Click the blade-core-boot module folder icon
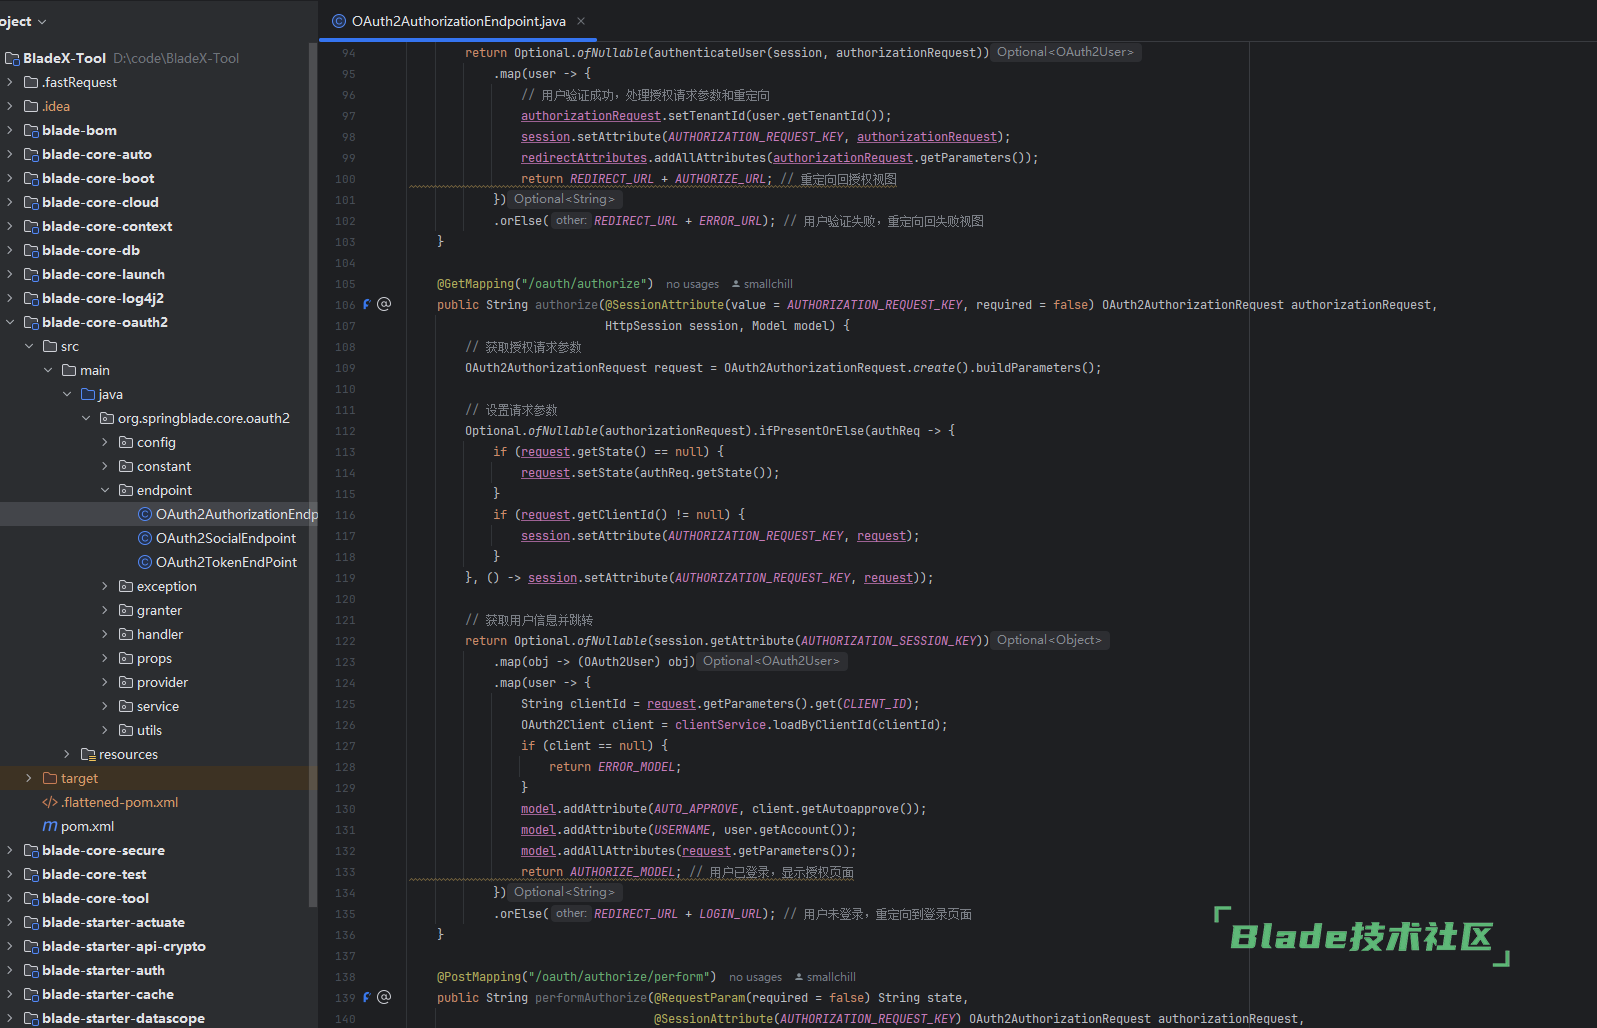1597x1028 pixels. pyautogui.click(x=31, y=178)
